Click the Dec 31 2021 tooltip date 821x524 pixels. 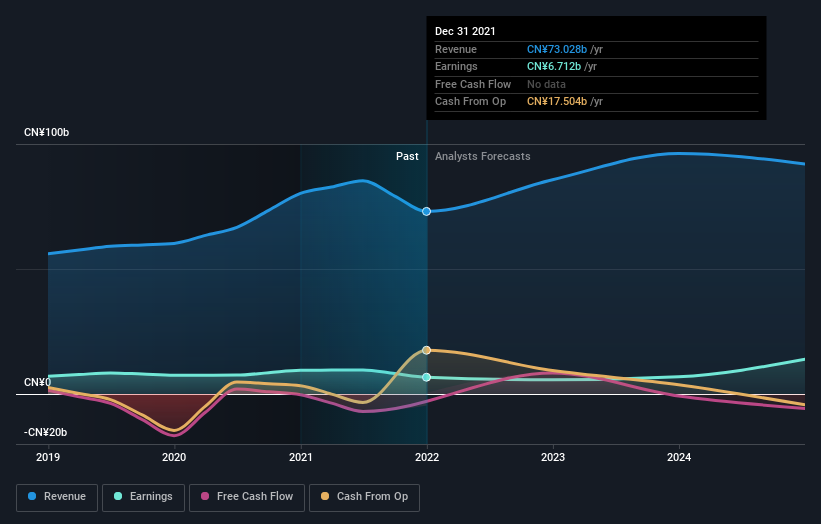pos(465,31)
